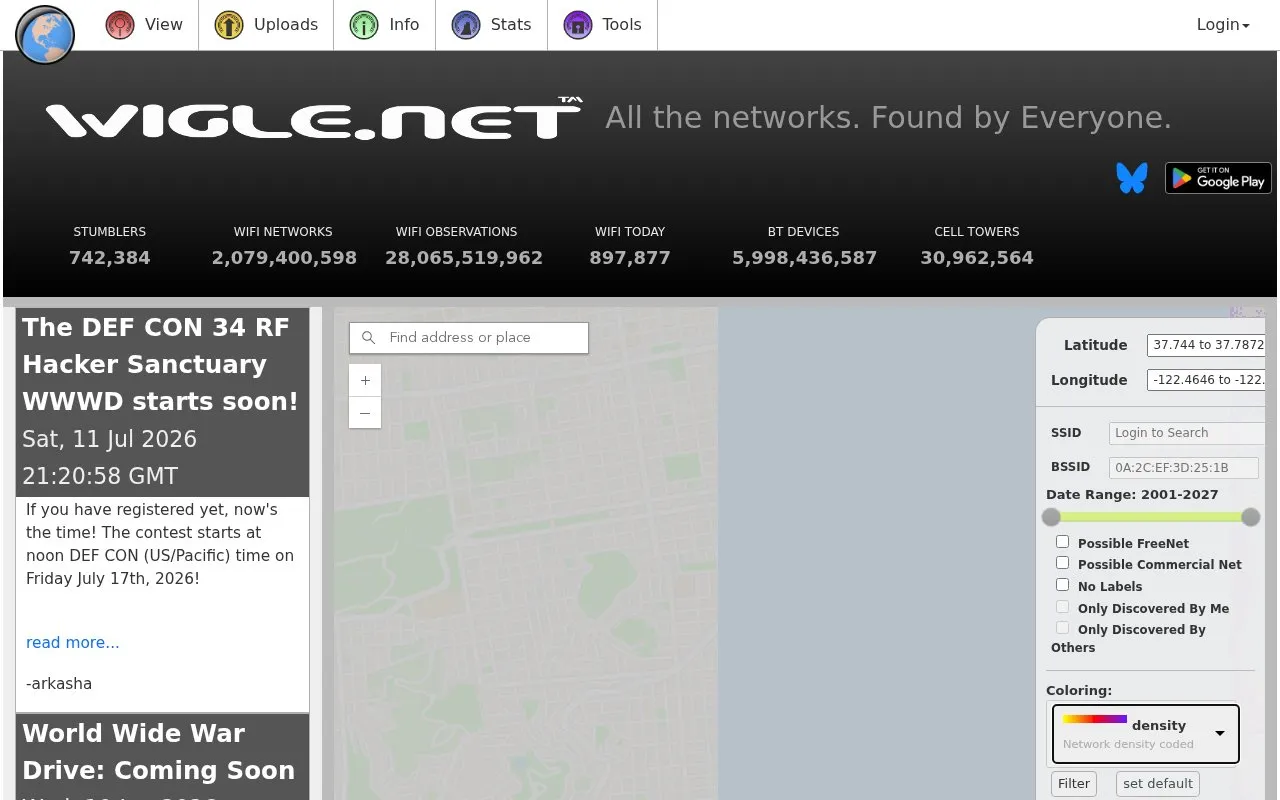Click the World Wide War Drive headline

click(159, 752)
